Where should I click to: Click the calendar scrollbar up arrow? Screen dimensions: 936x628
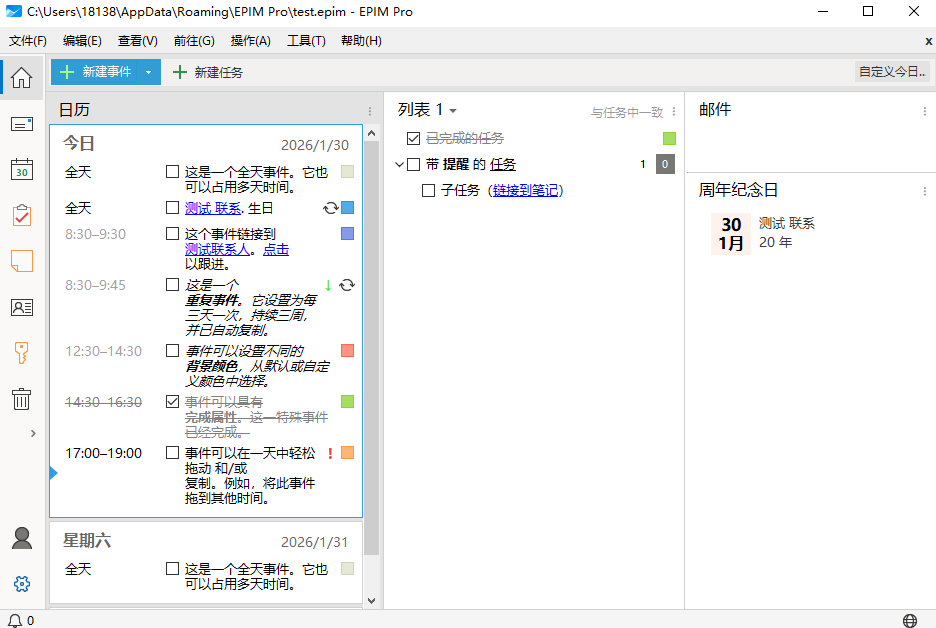pyautogui.click(x=371, y=133)
